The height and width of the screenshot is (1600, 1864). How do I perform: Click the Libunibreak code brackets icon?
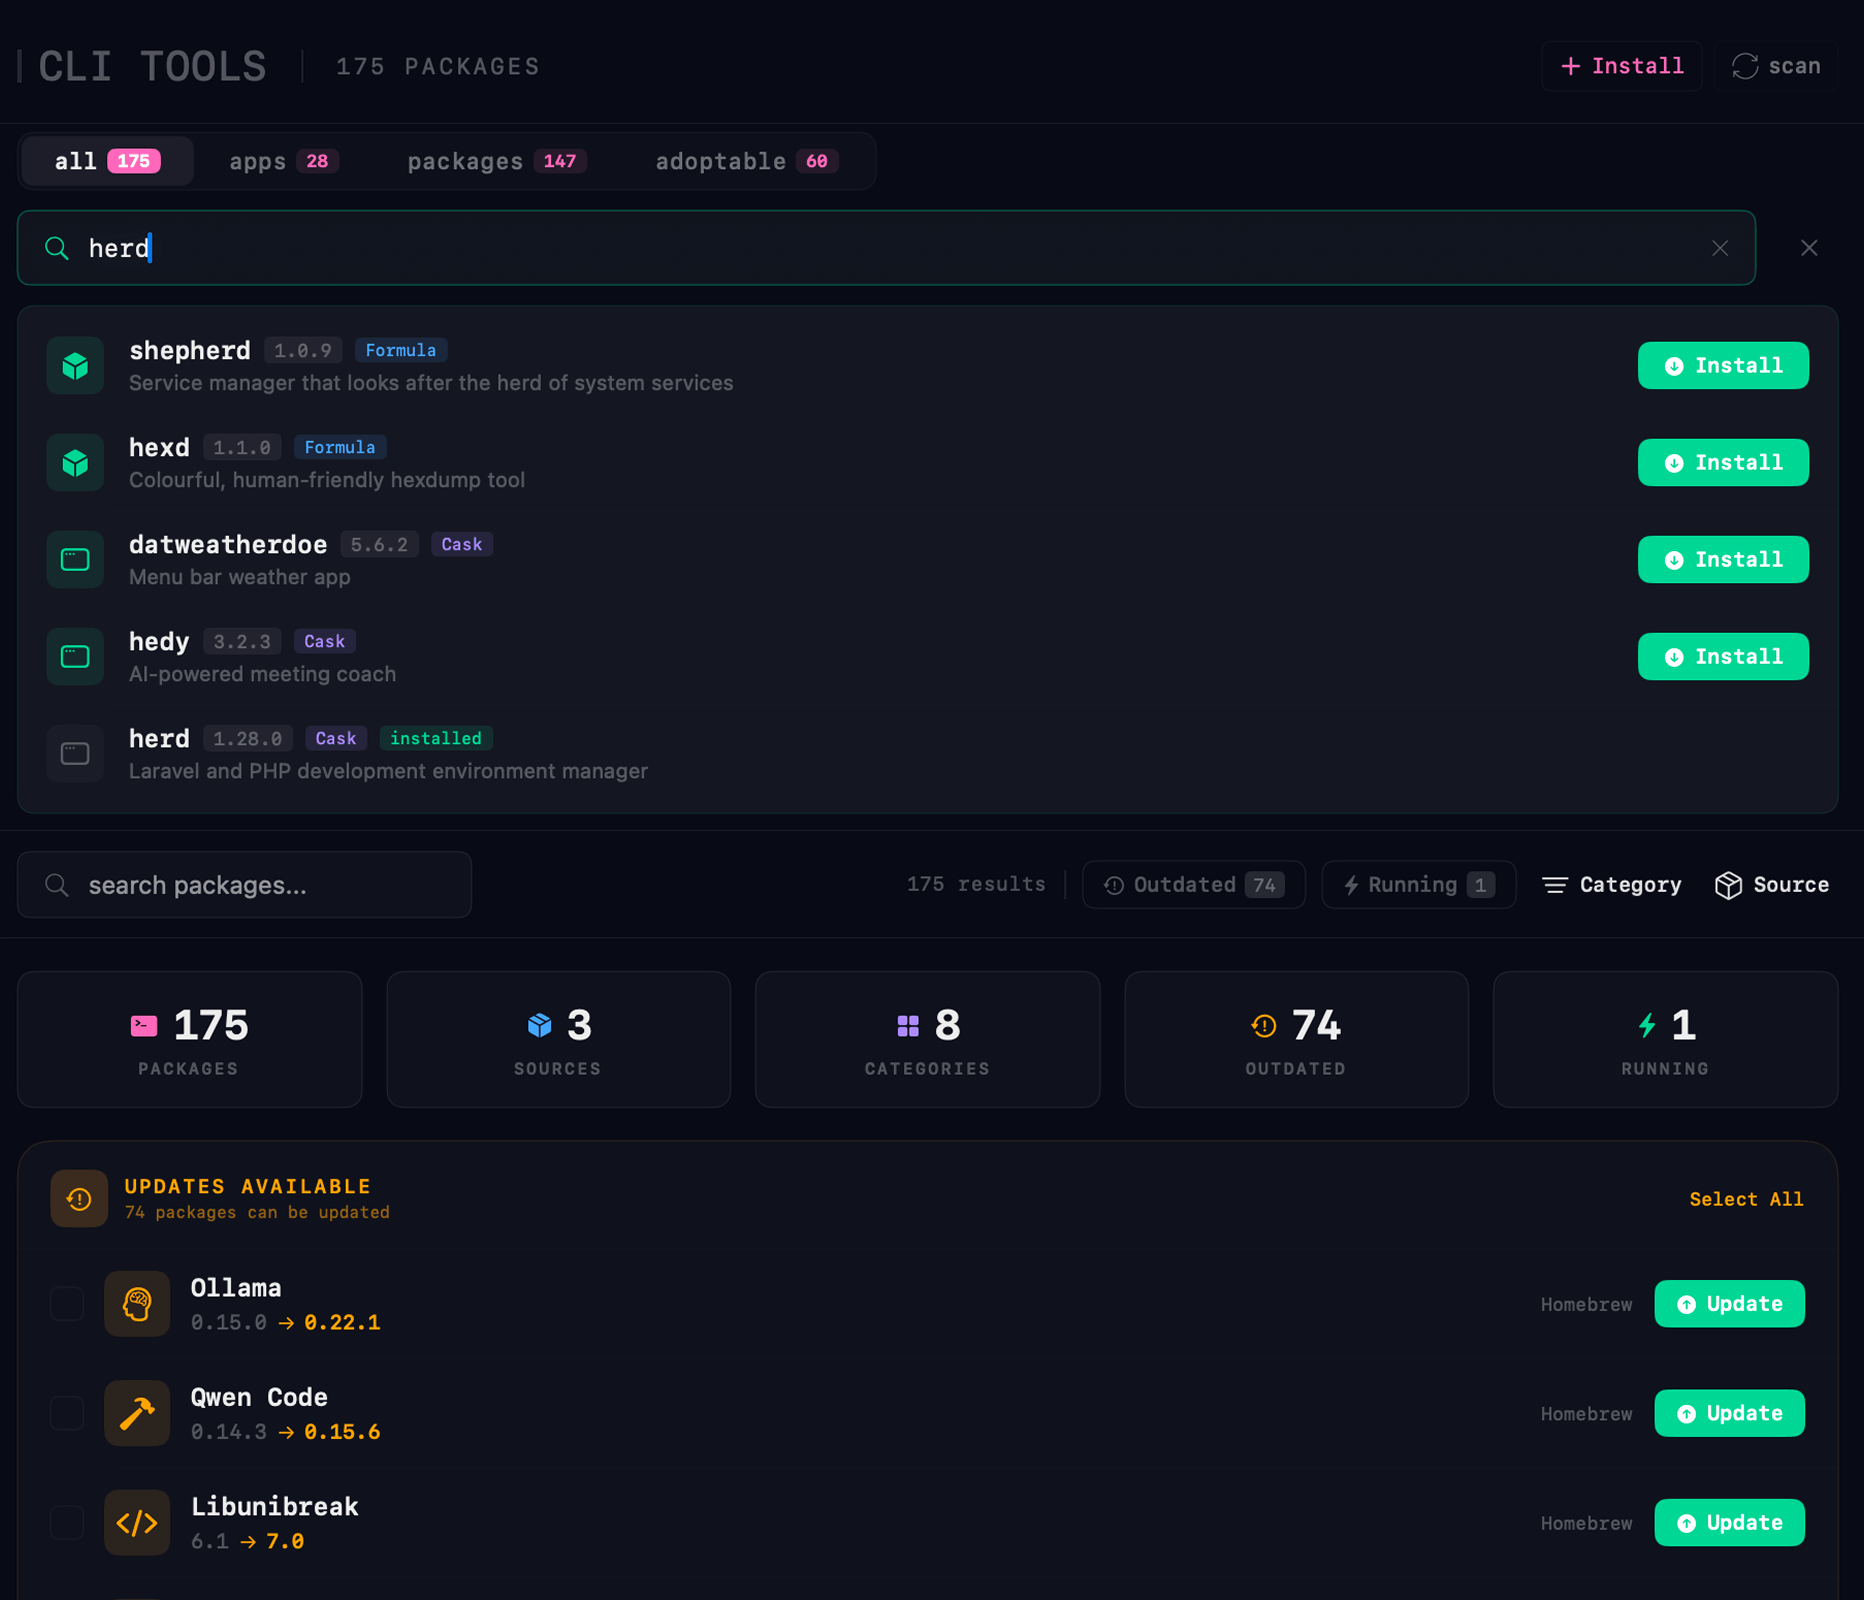137,1523
